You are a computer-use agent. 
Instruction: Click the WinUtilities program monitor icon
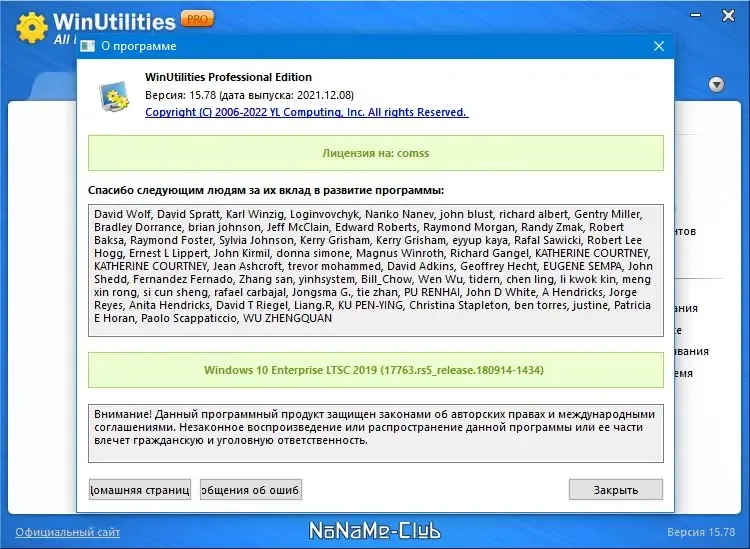114,96
